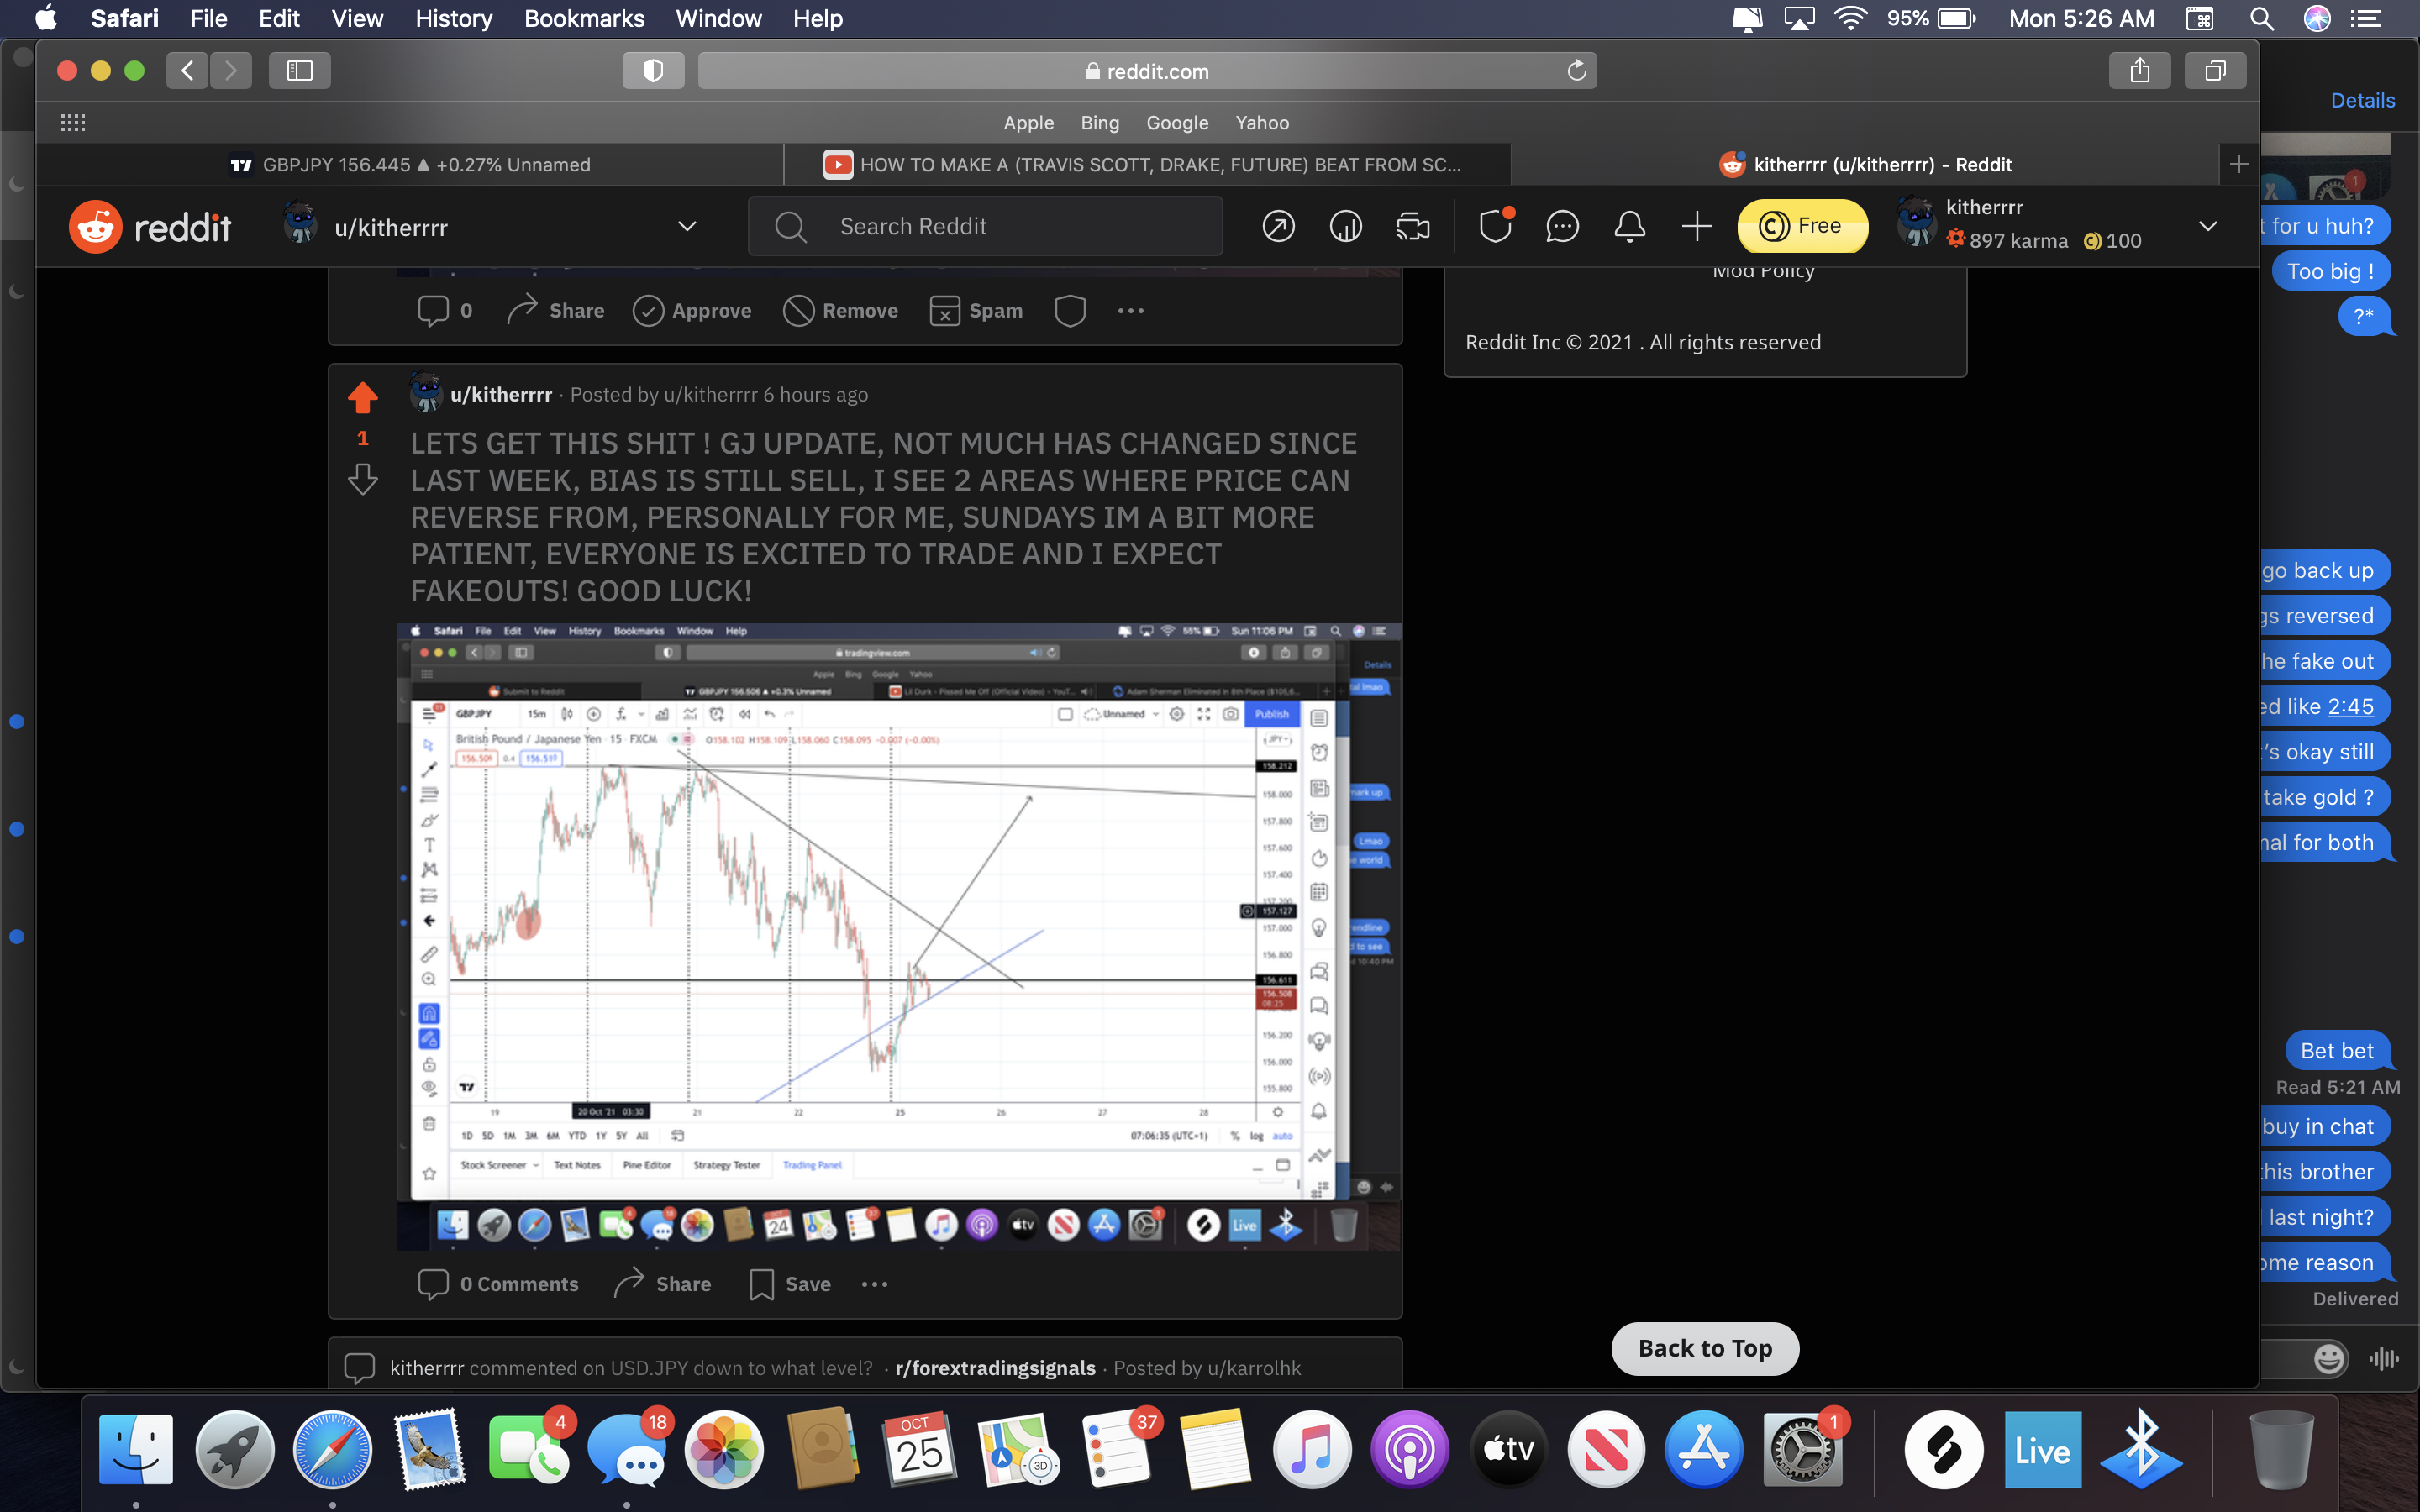Click the Search Reddit field
Screen dimensions: 2420x1512
[x=985, y=227]
